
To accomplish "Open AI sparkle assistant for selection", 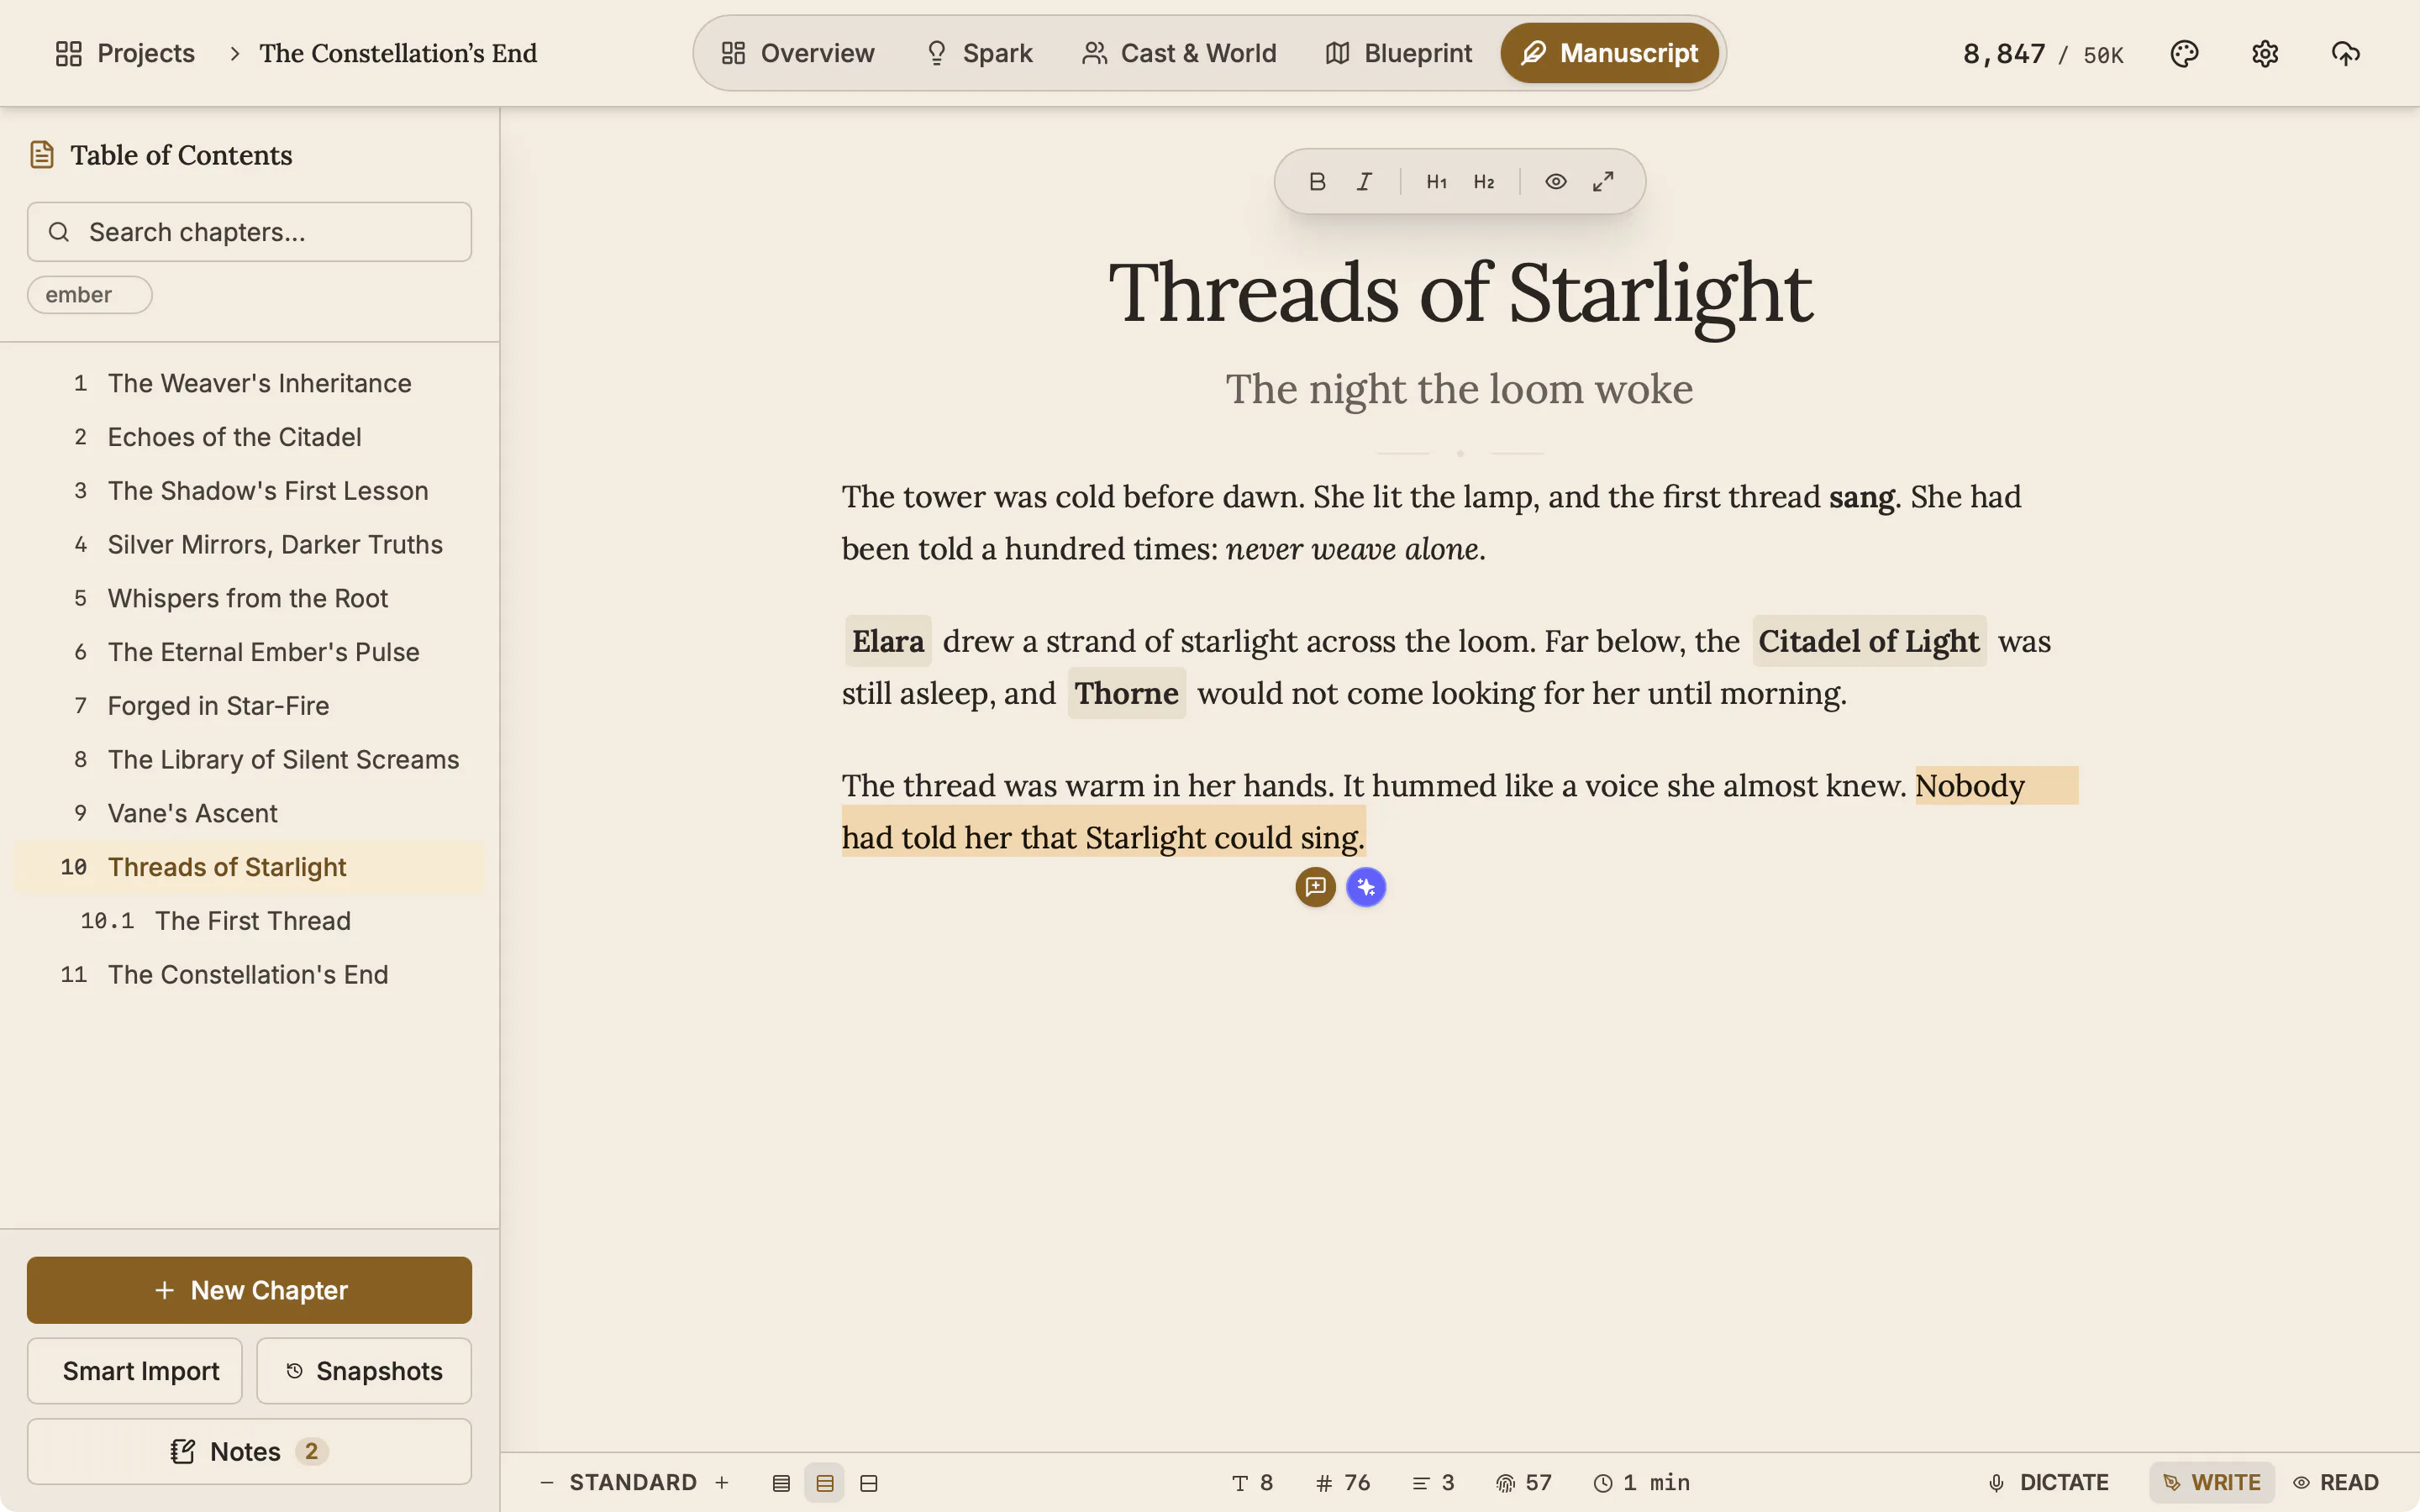I will tap(1366, 887).
